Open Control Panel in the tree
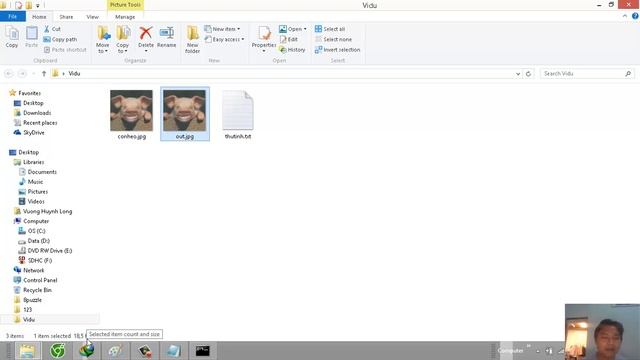Image resolution: width=640 pixels, height=360 pixels. pos(36,280)
